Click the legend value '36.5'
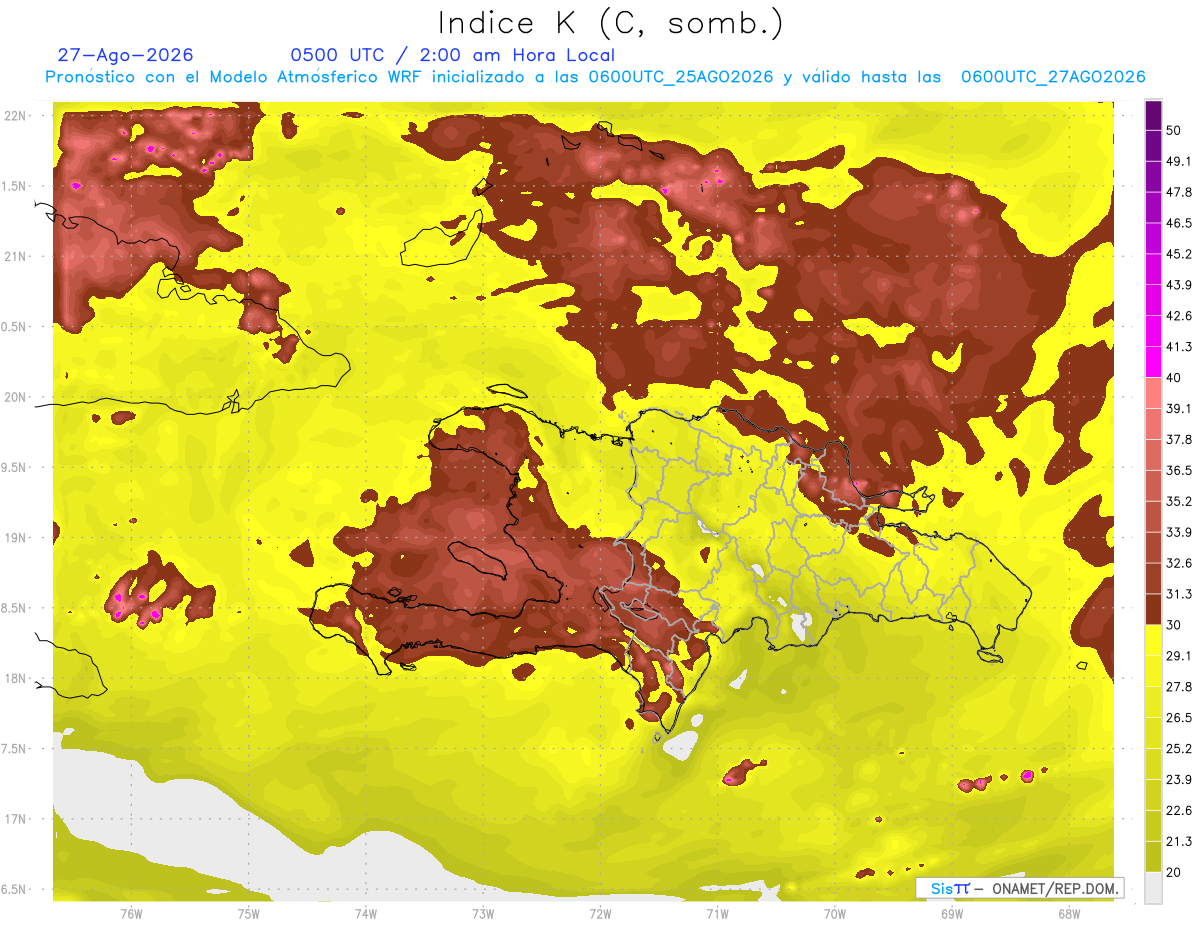Image resolution: width=1200 pixels, height=927 pixels. click(x=1179, y=470)
